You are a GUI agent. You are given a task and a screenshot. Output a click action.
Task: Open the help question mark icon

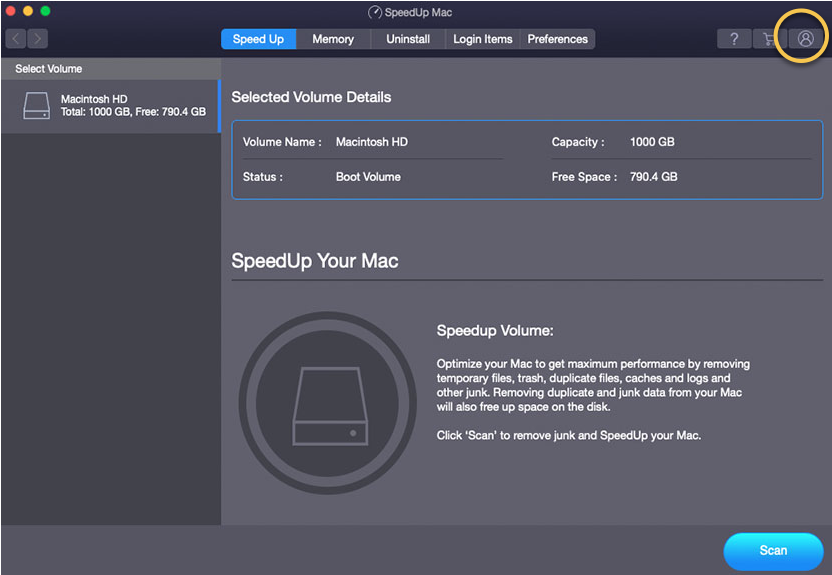(x=734, y=39)
